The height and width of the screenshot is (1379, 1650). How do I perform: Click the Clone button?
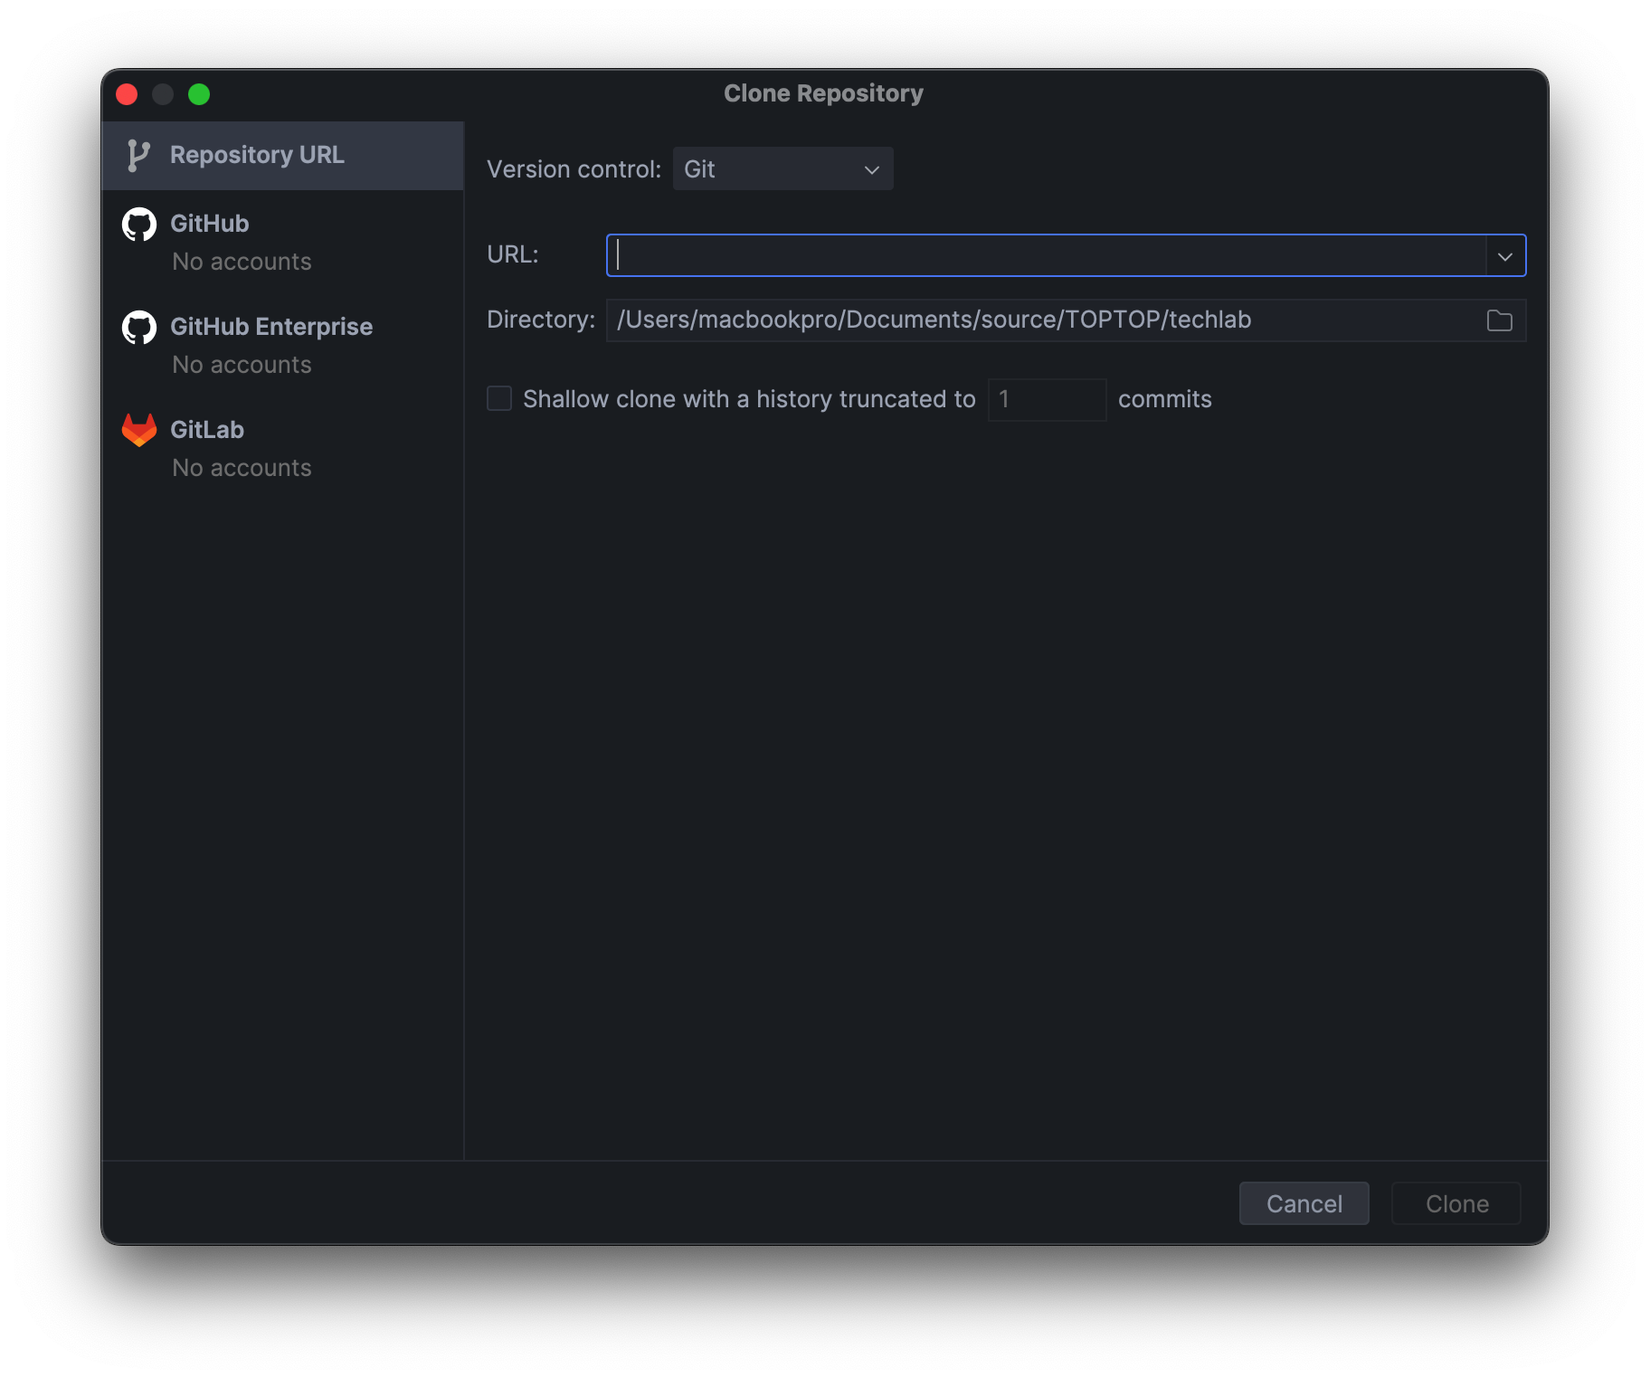click(1456, 1203)
